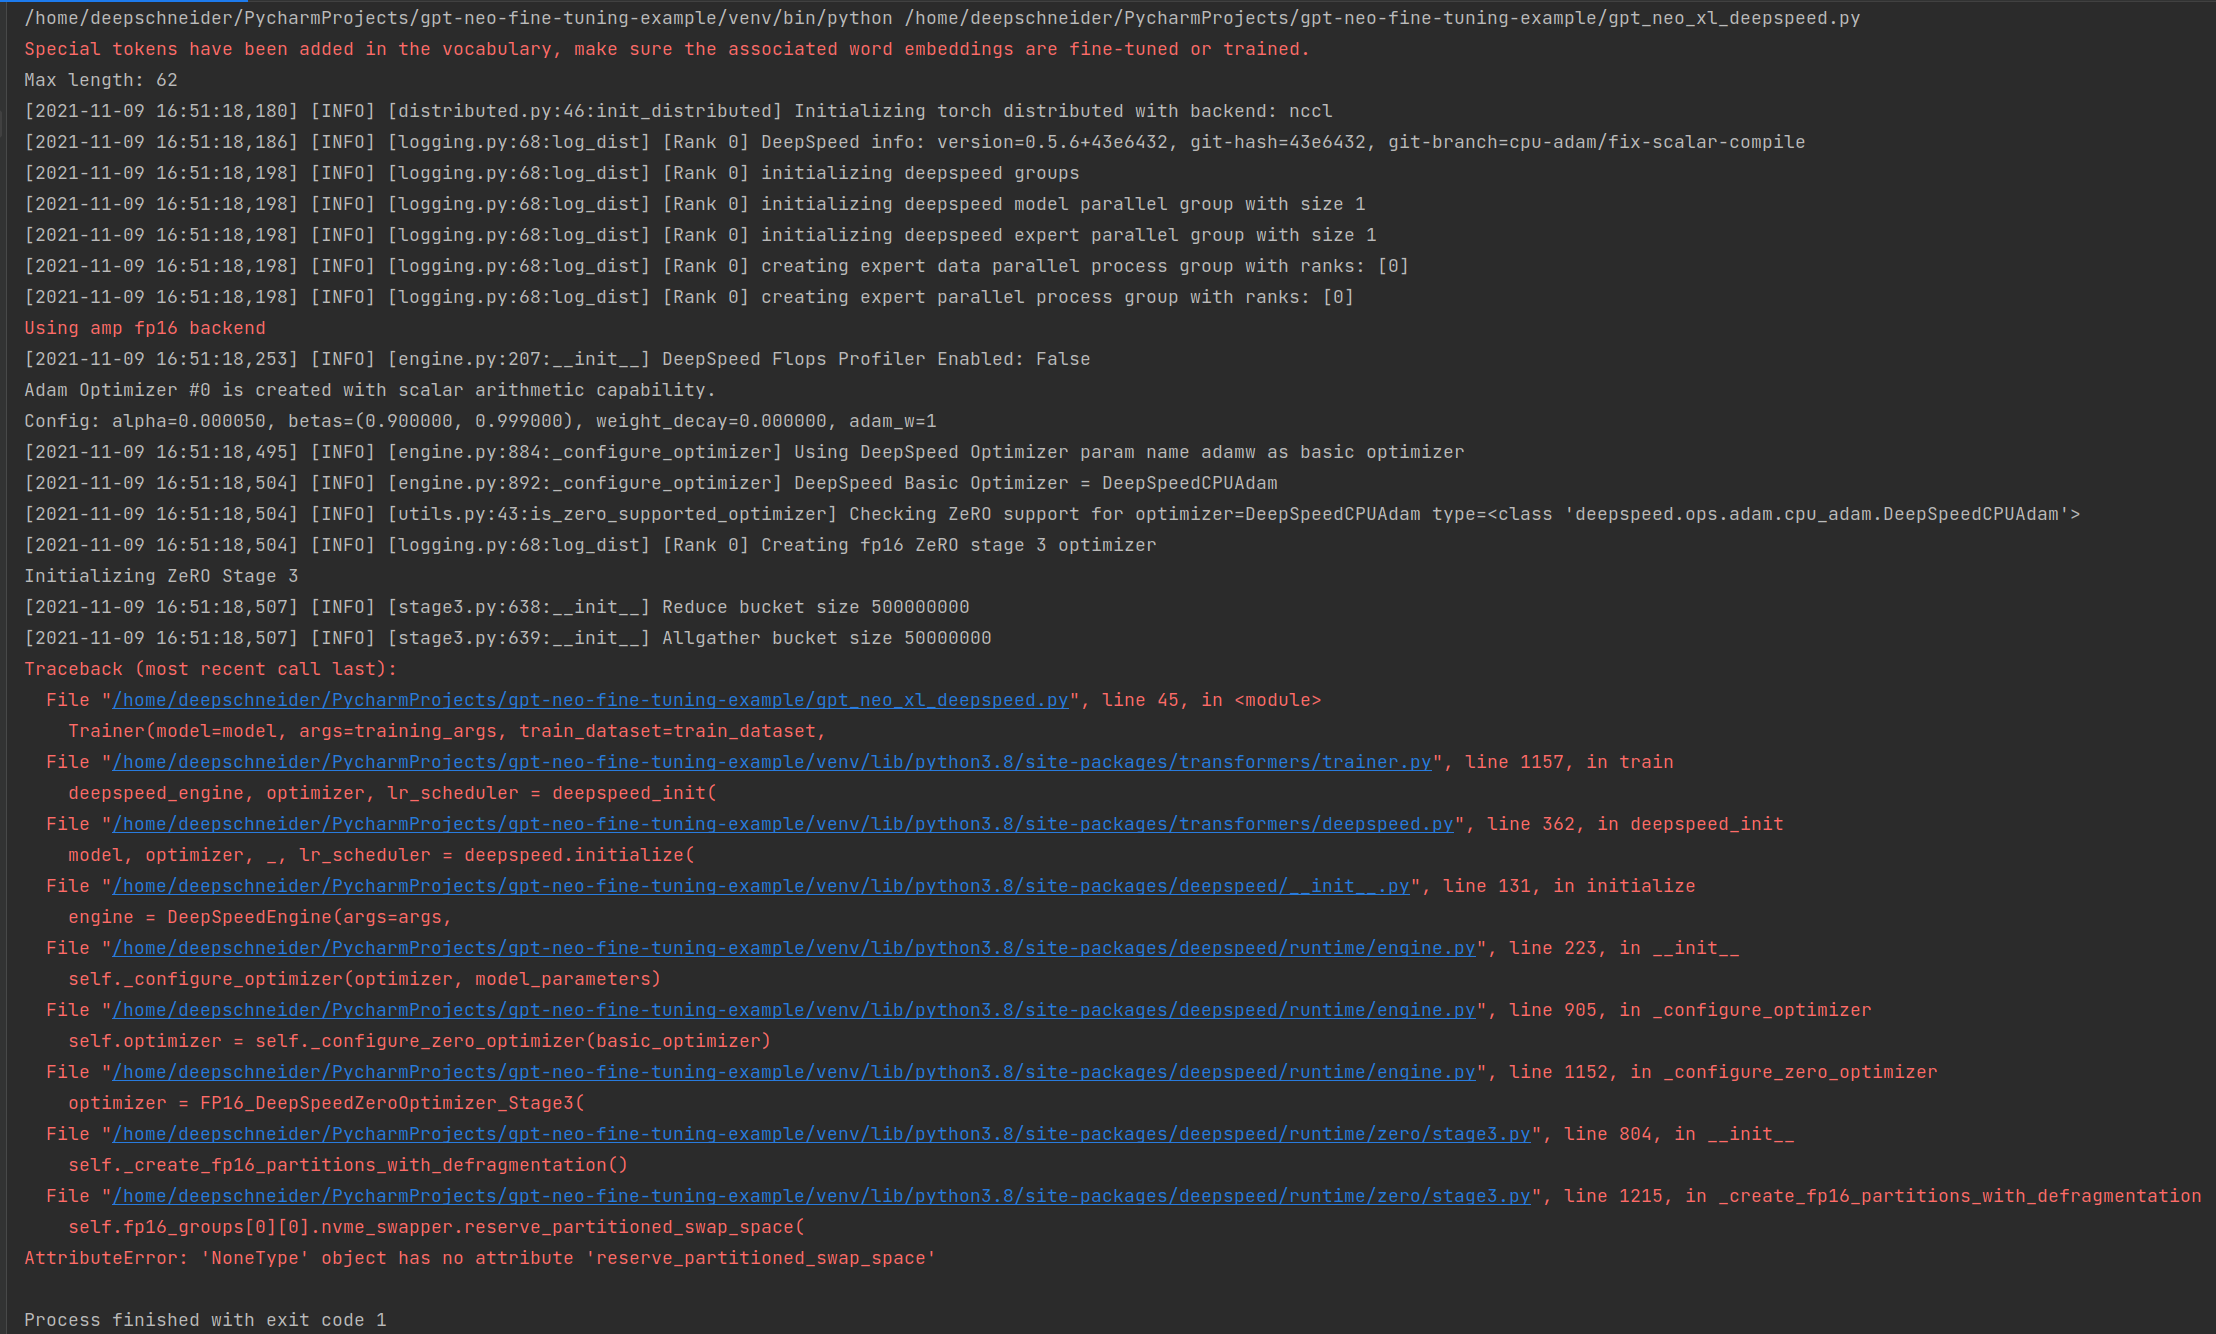Click the 'Using amp fp16 backend' line
Screen dimensions: 2216x1334
point(145,328)
